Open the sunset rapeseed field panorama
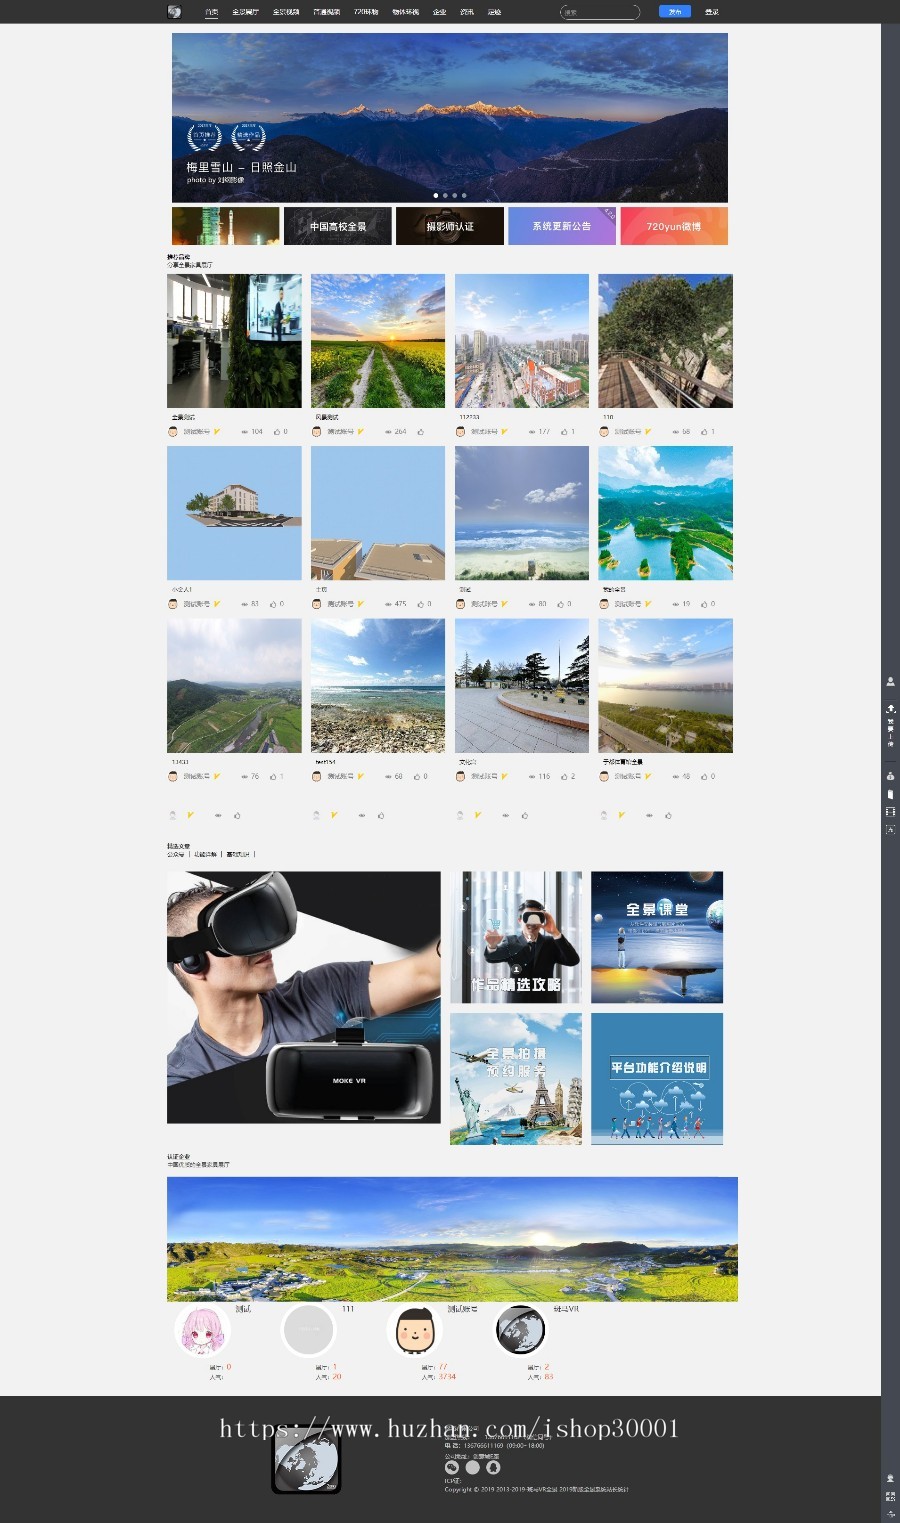900x1523 pixels. tap(378, 341)
